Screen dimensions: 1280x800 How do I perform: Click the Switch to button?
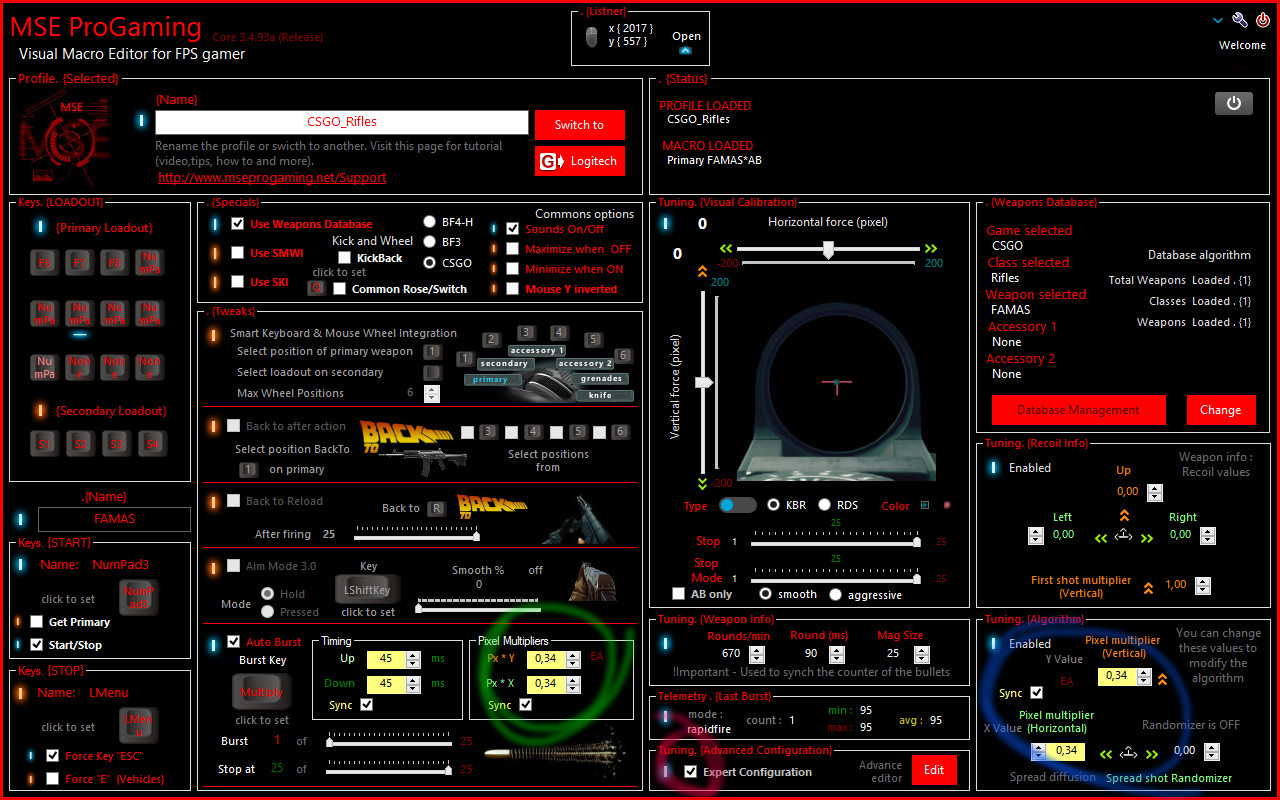point(580,125)
